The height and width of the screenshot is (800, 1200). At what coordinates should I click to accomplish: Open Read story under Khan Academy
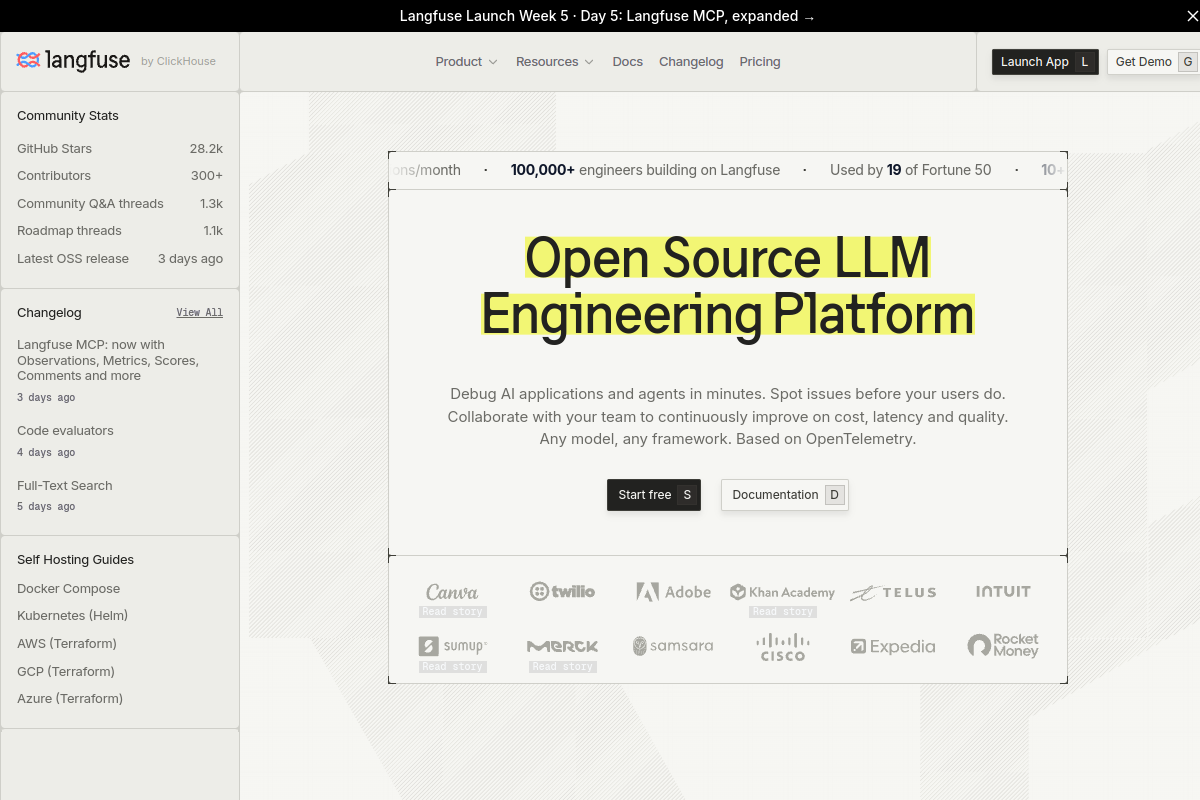[x=783, y=612]
